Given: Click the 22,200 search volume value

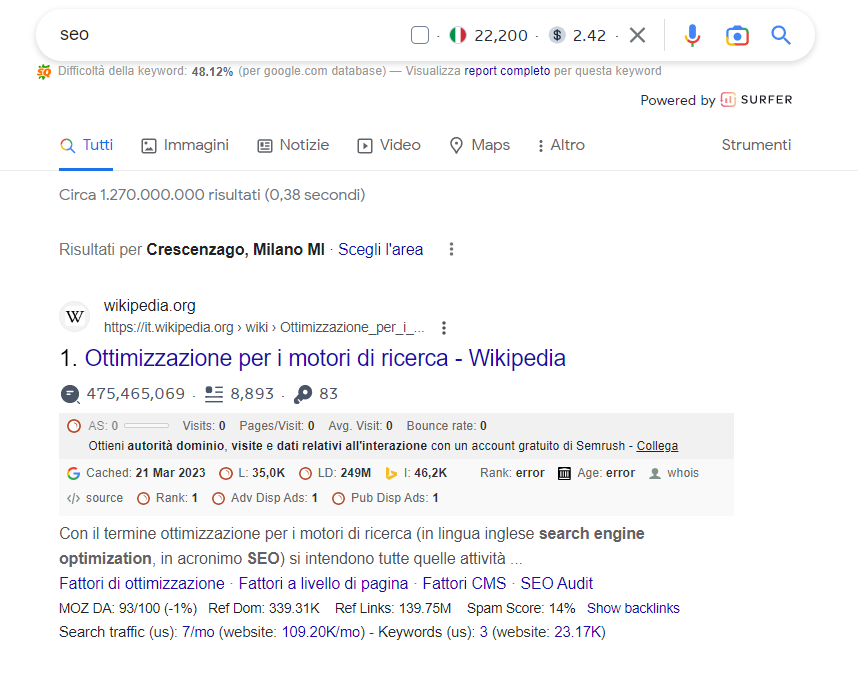Looking at the screenshot, I should [x=501, y=36].
